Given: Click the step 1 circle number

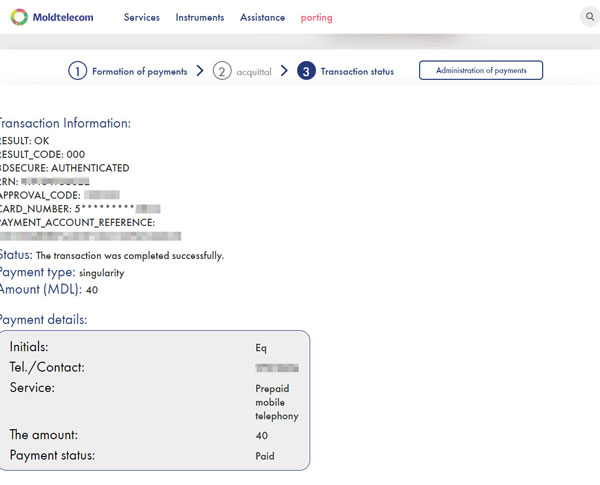Looking at the screenshot, I should pyautogui.click(x=78, y=71).
